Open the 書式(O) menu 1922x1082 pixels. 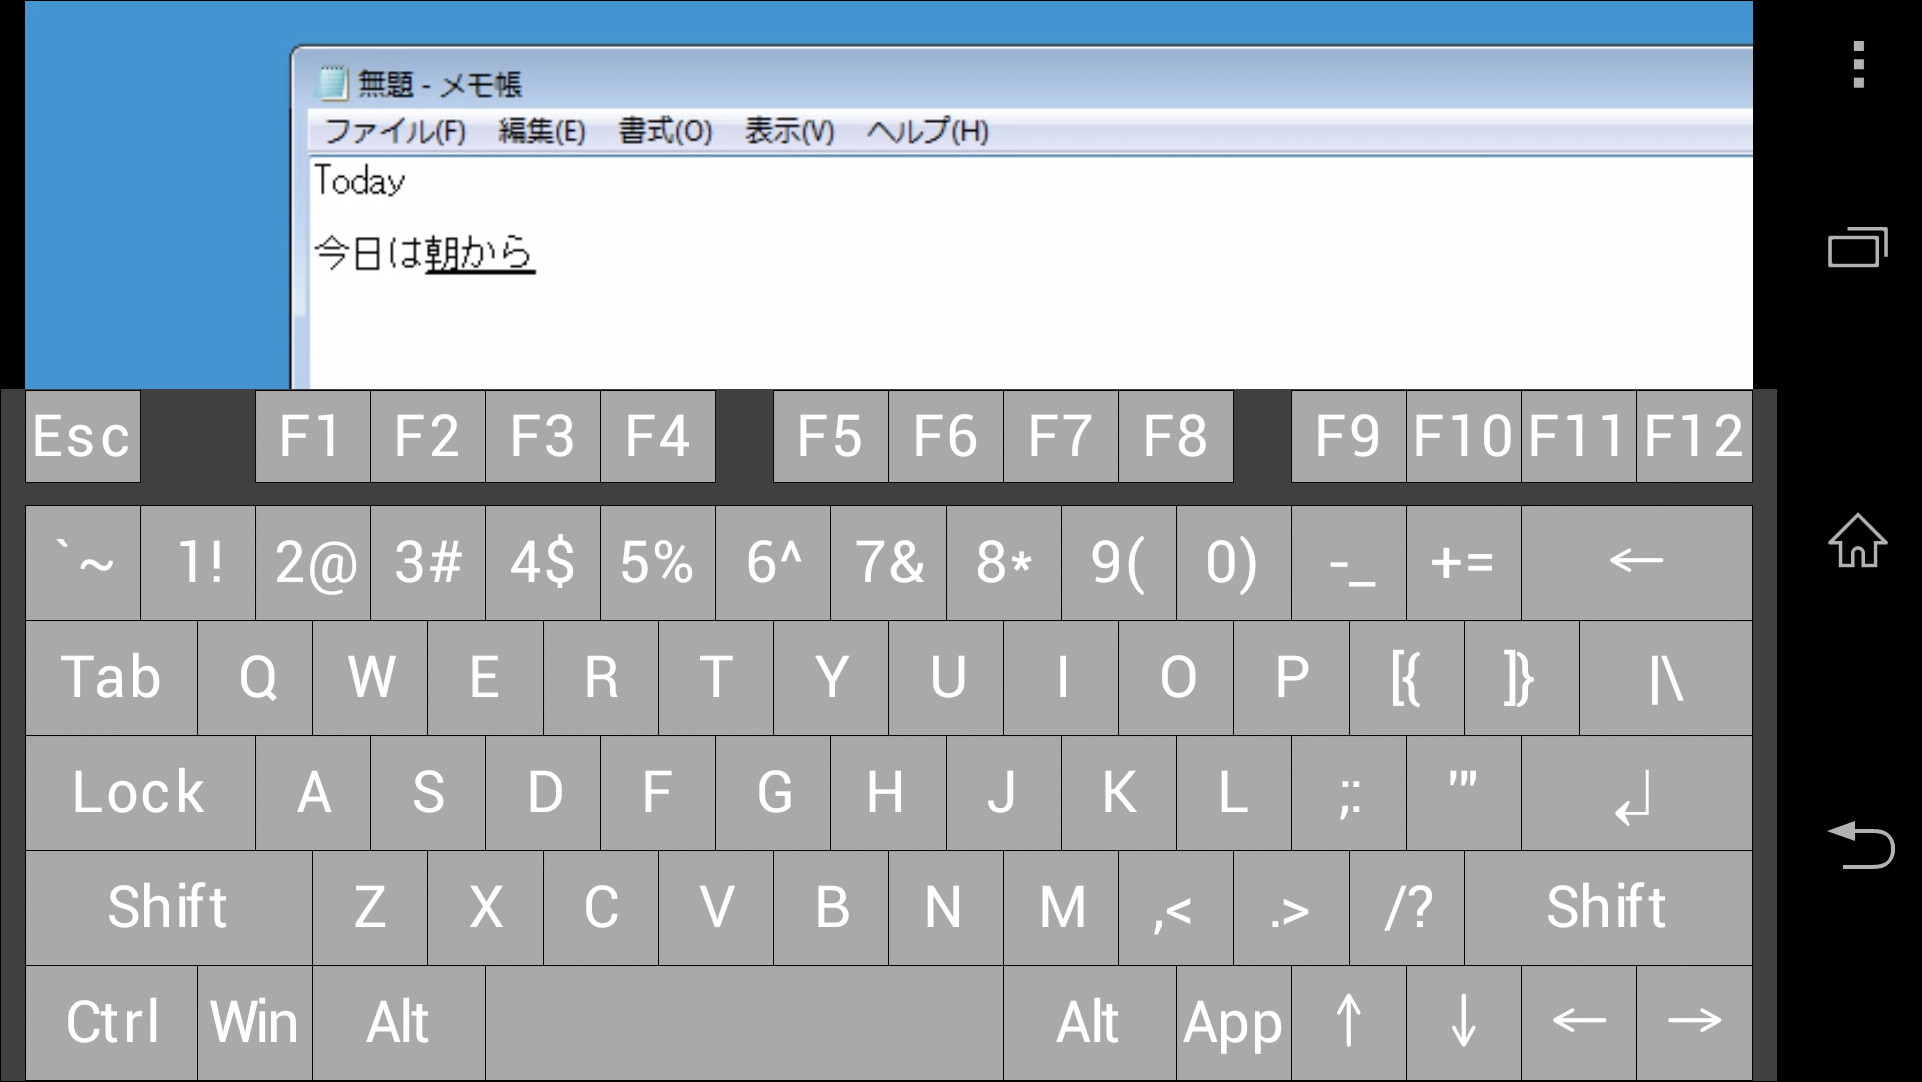click(664, 131)
